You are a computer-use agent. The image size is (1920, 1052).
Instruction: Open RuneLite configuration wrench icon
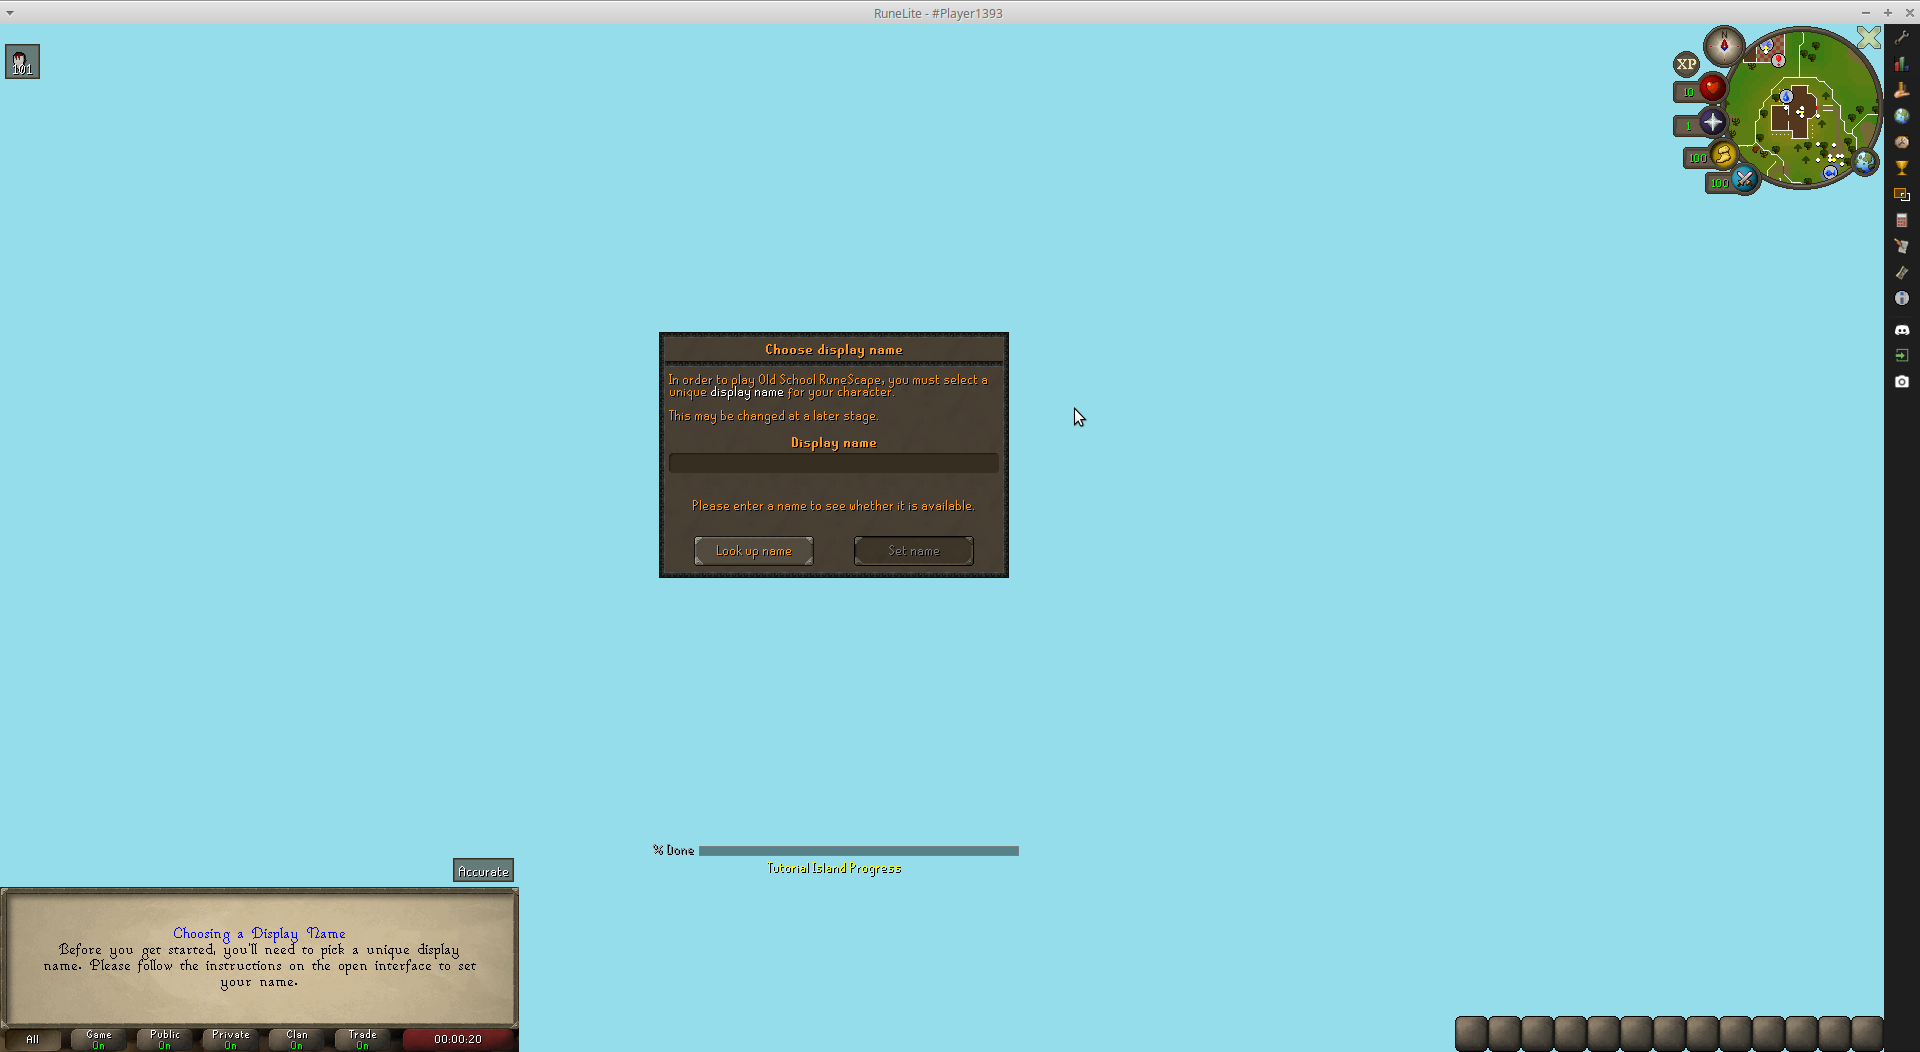pos(1901,38)
